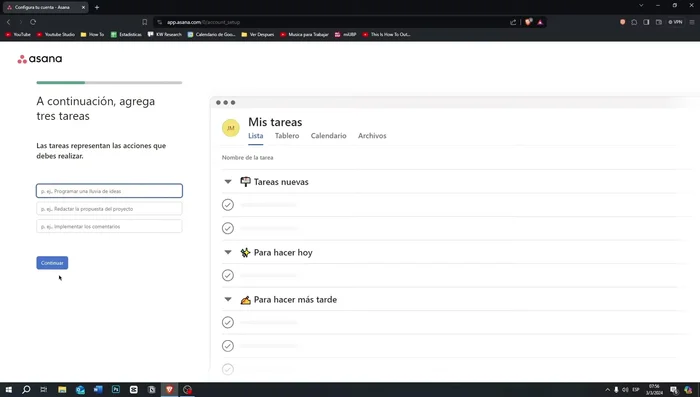Focus the Programar una lluvia de ideas field
This screenshot has height=397, width=700.
[109, 191]
